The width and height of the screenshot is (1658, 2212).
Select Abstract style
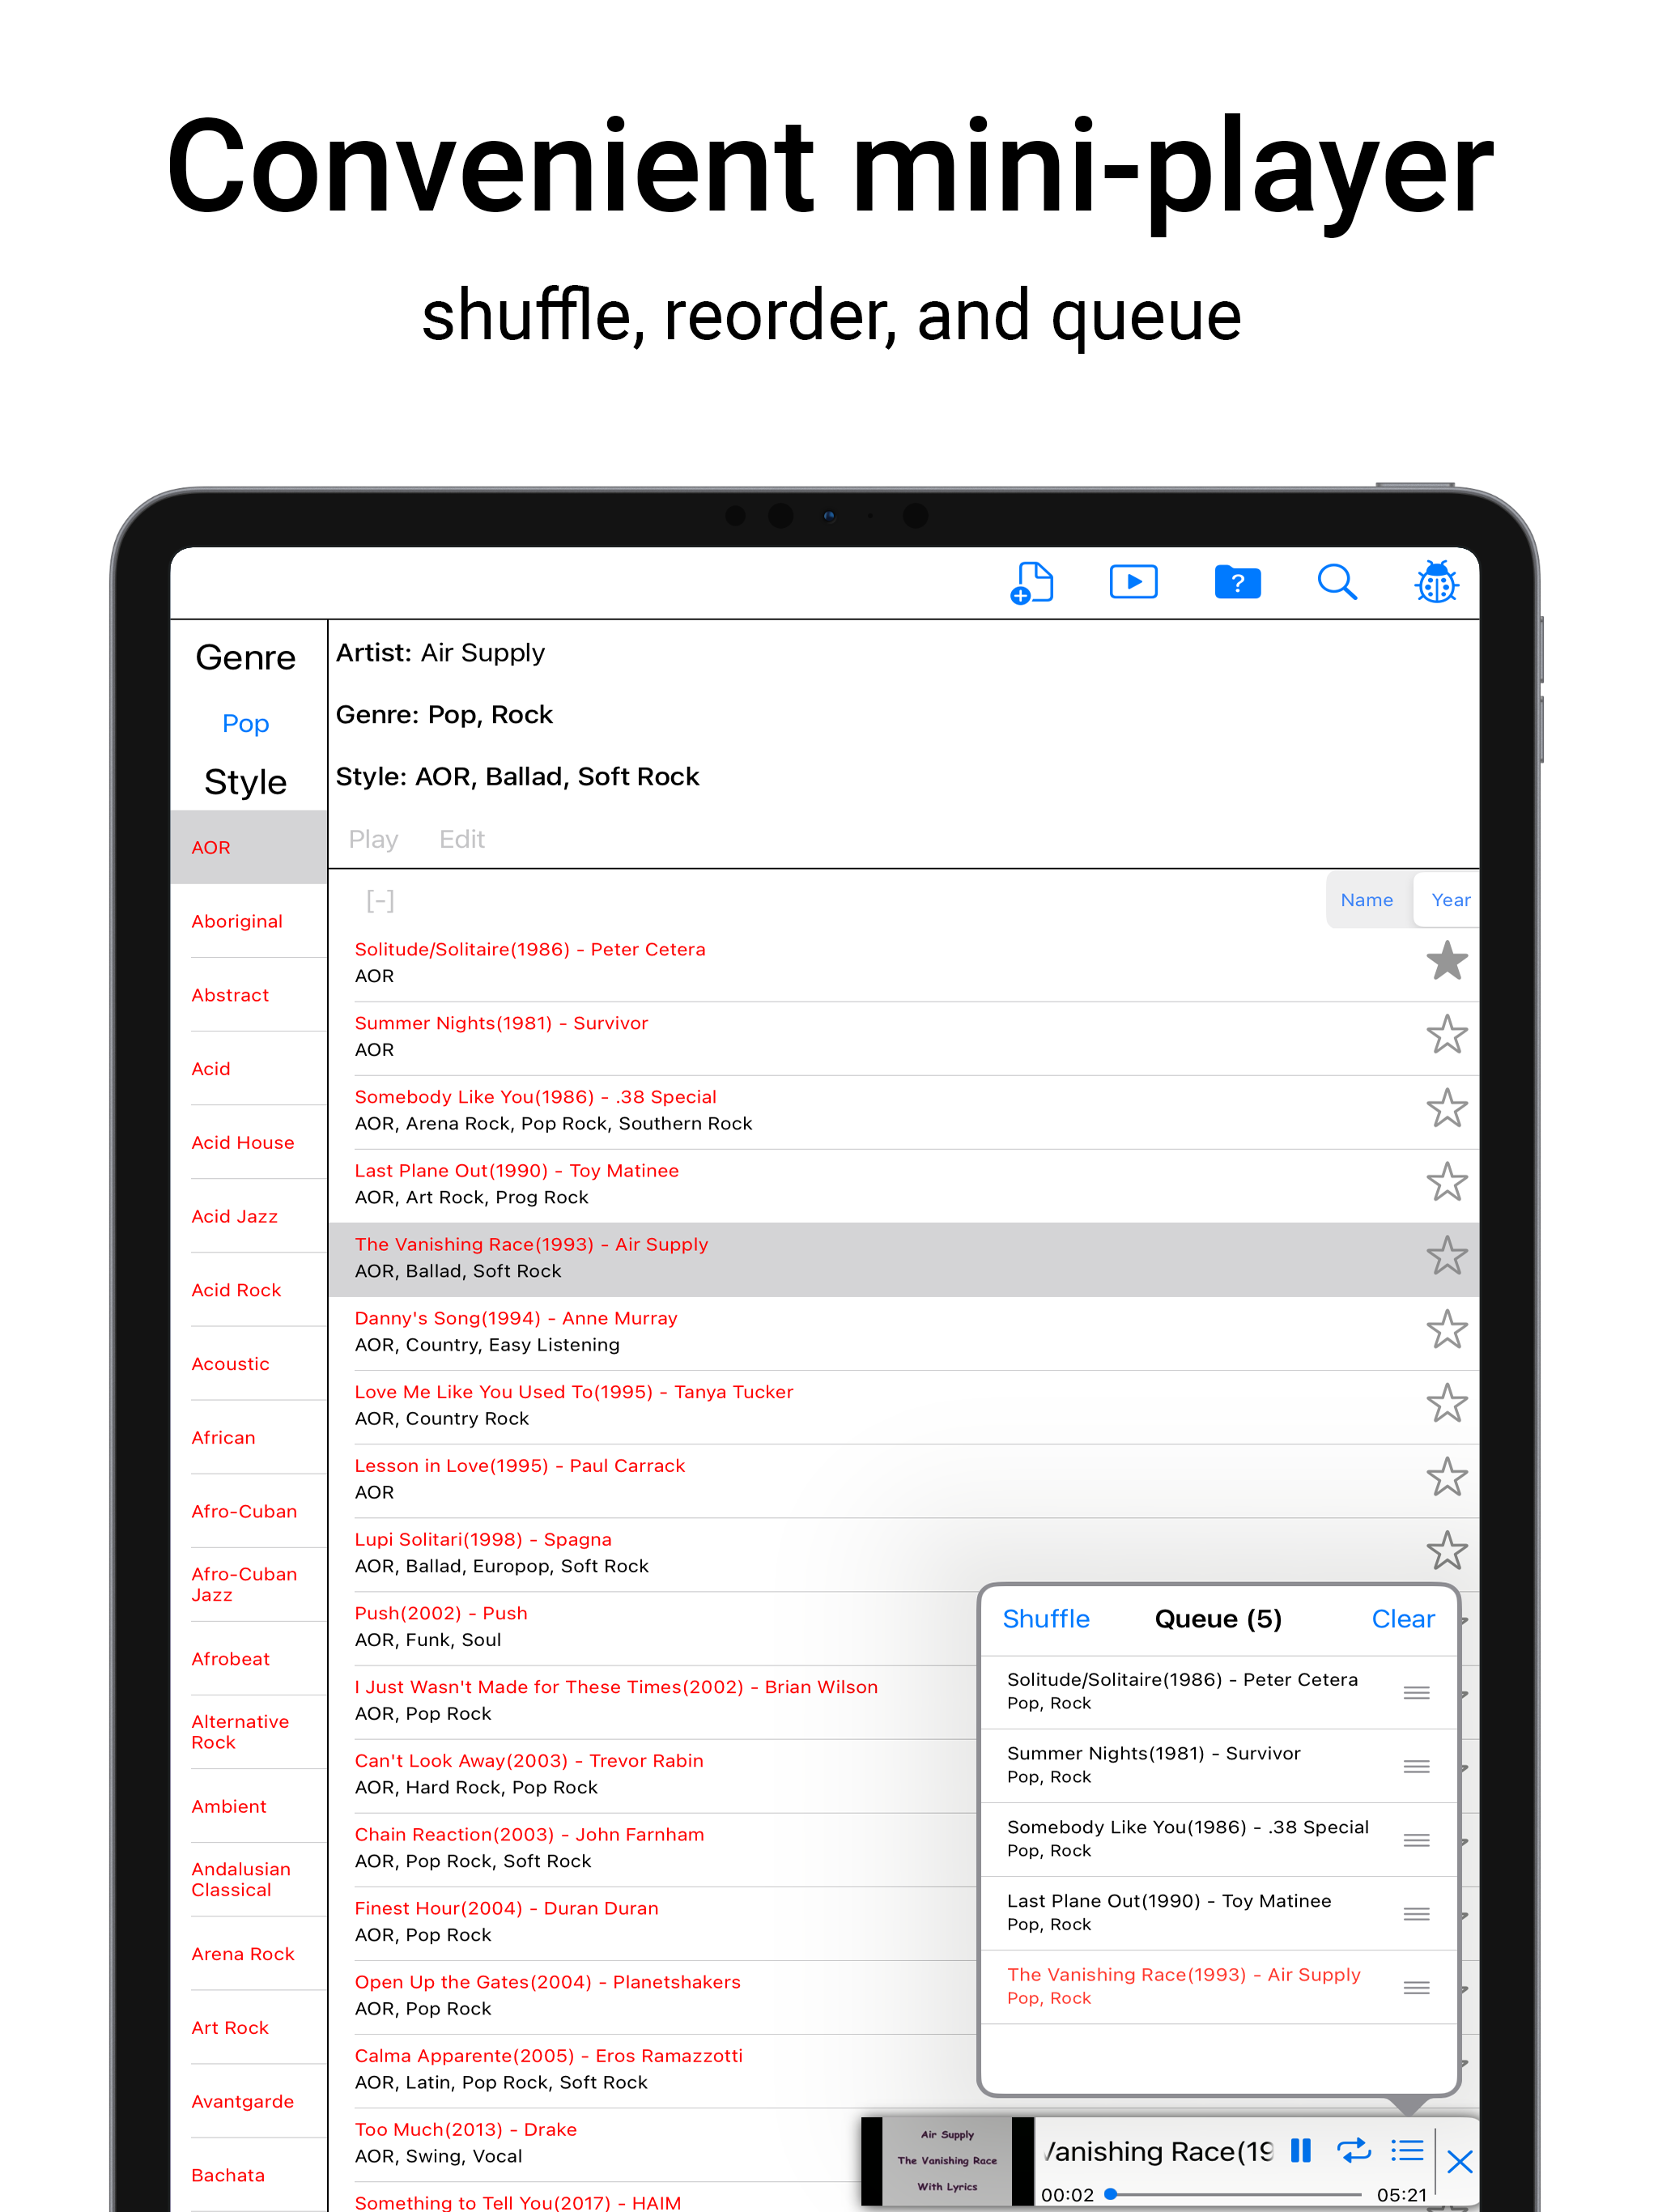pyautogui.click(x=249, y=995)
